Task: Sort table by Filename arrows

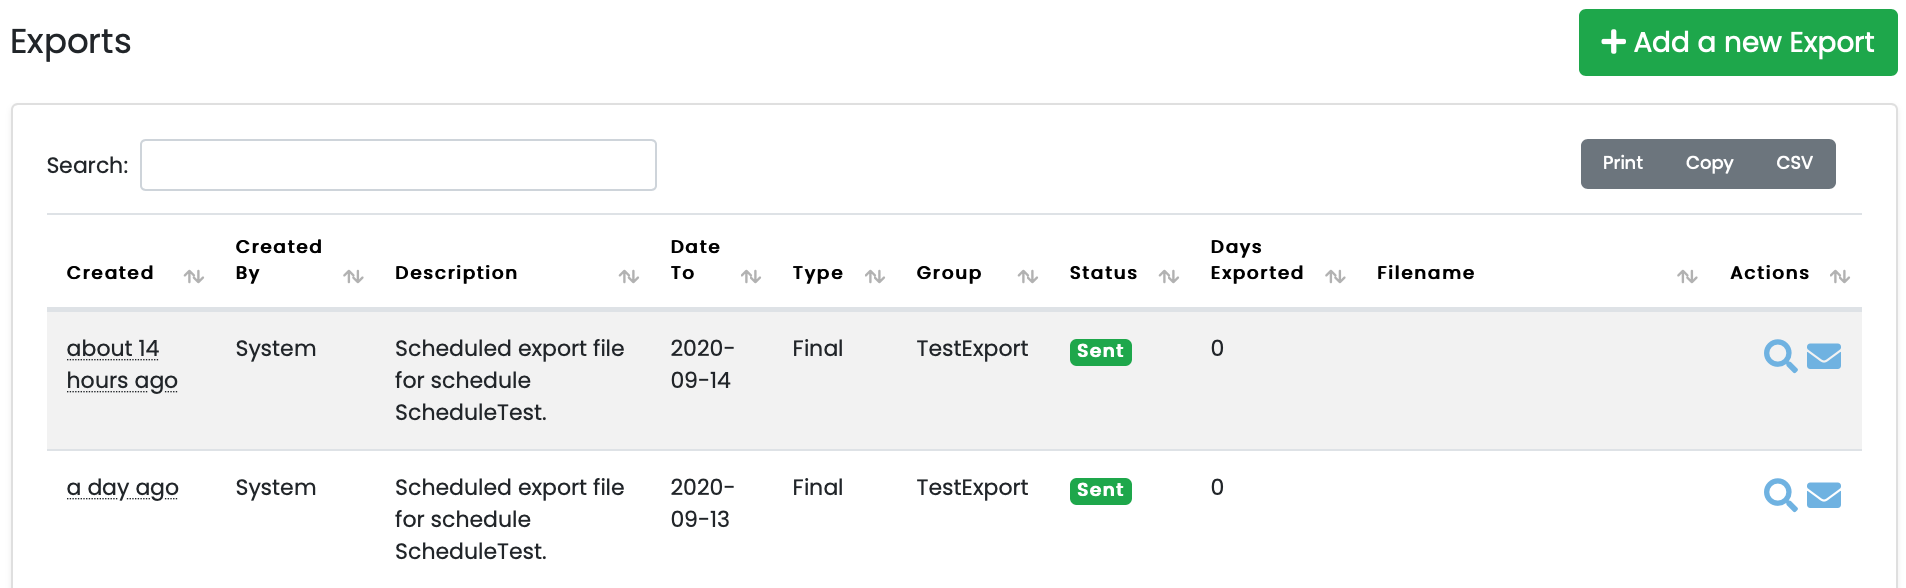Action: [x=1687, y=276]
